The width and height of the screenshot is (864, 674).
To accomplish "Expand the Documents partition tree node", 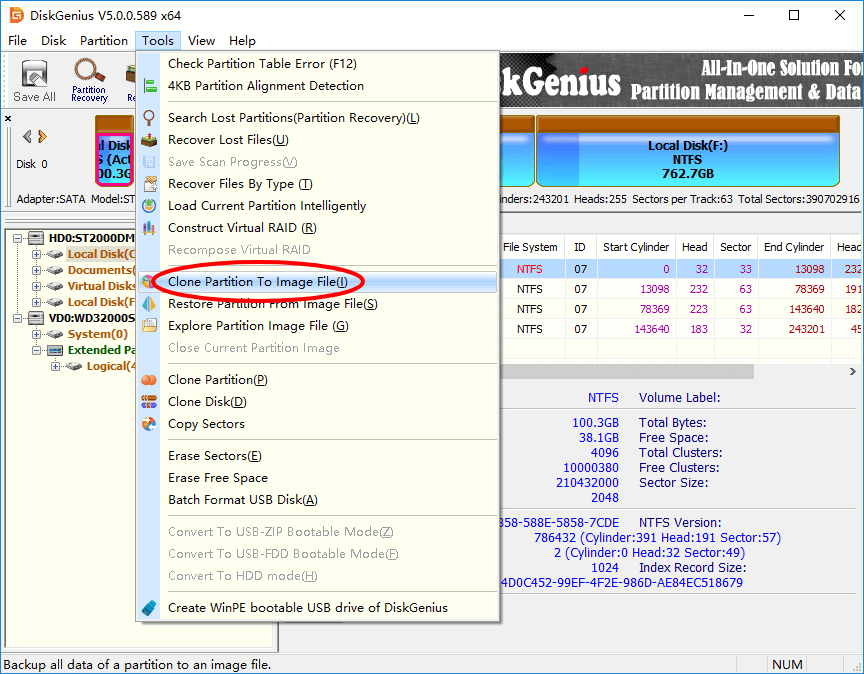I will click(x=36, y=270).
